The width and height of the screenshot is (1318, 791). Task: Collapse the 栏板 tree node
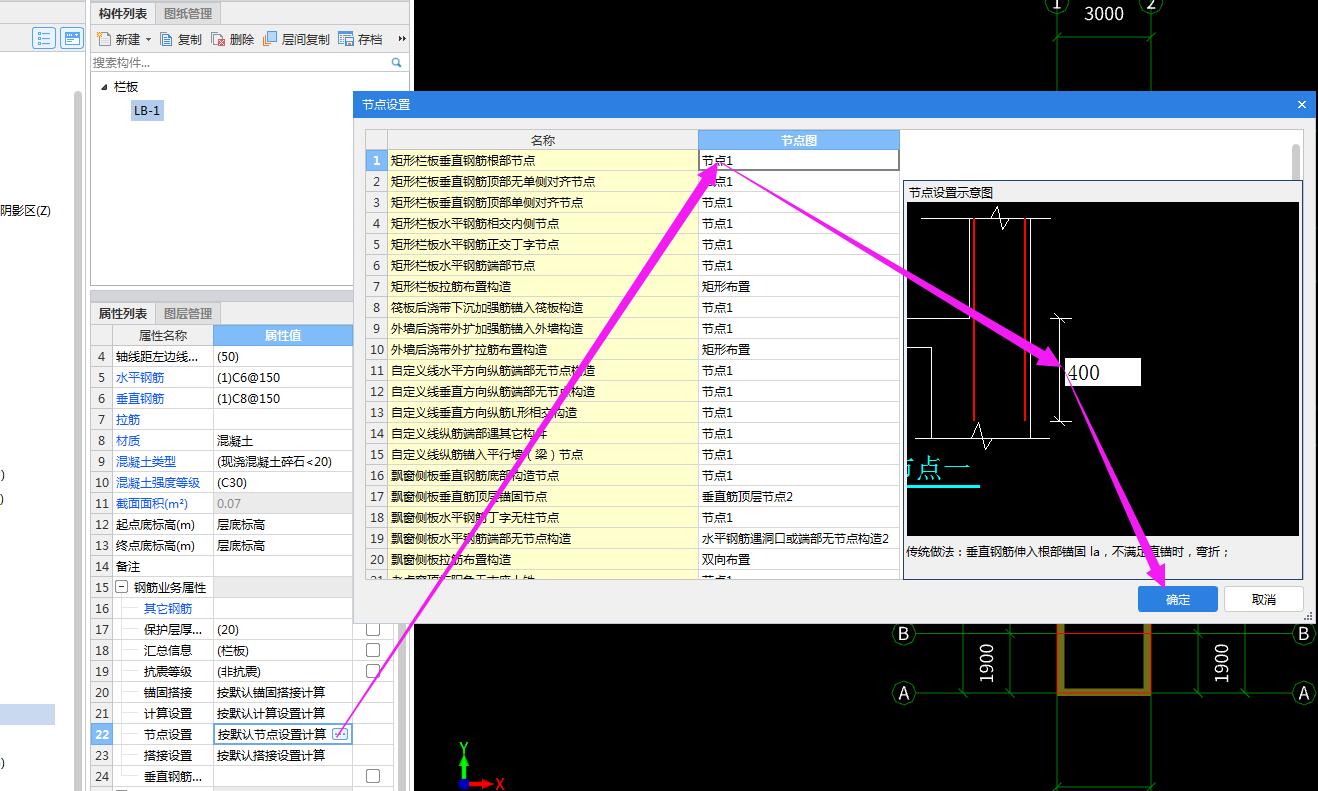[105, 88]
